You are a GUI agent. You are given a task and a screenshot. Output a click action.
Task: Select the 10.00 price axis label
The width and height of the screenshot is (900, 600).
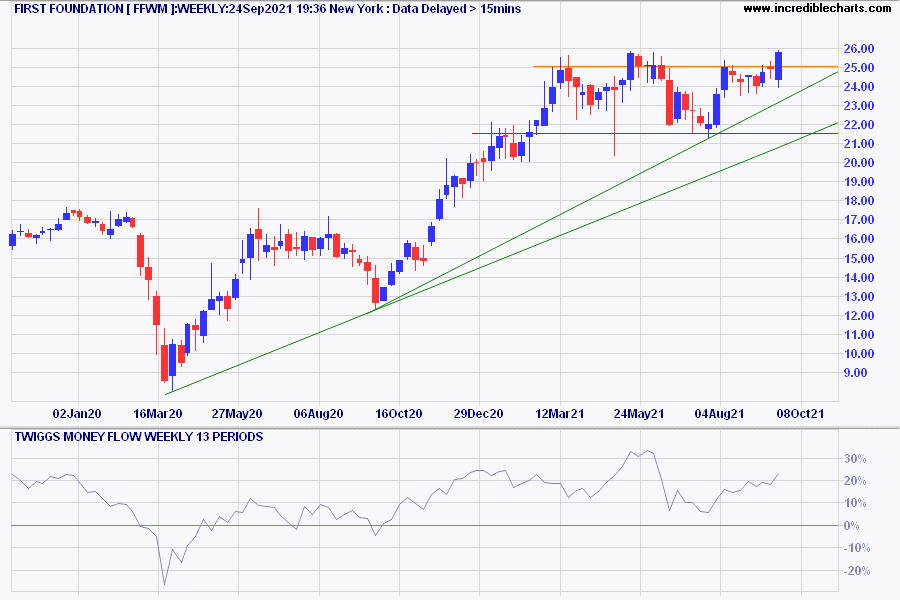[x=859, y=354]
